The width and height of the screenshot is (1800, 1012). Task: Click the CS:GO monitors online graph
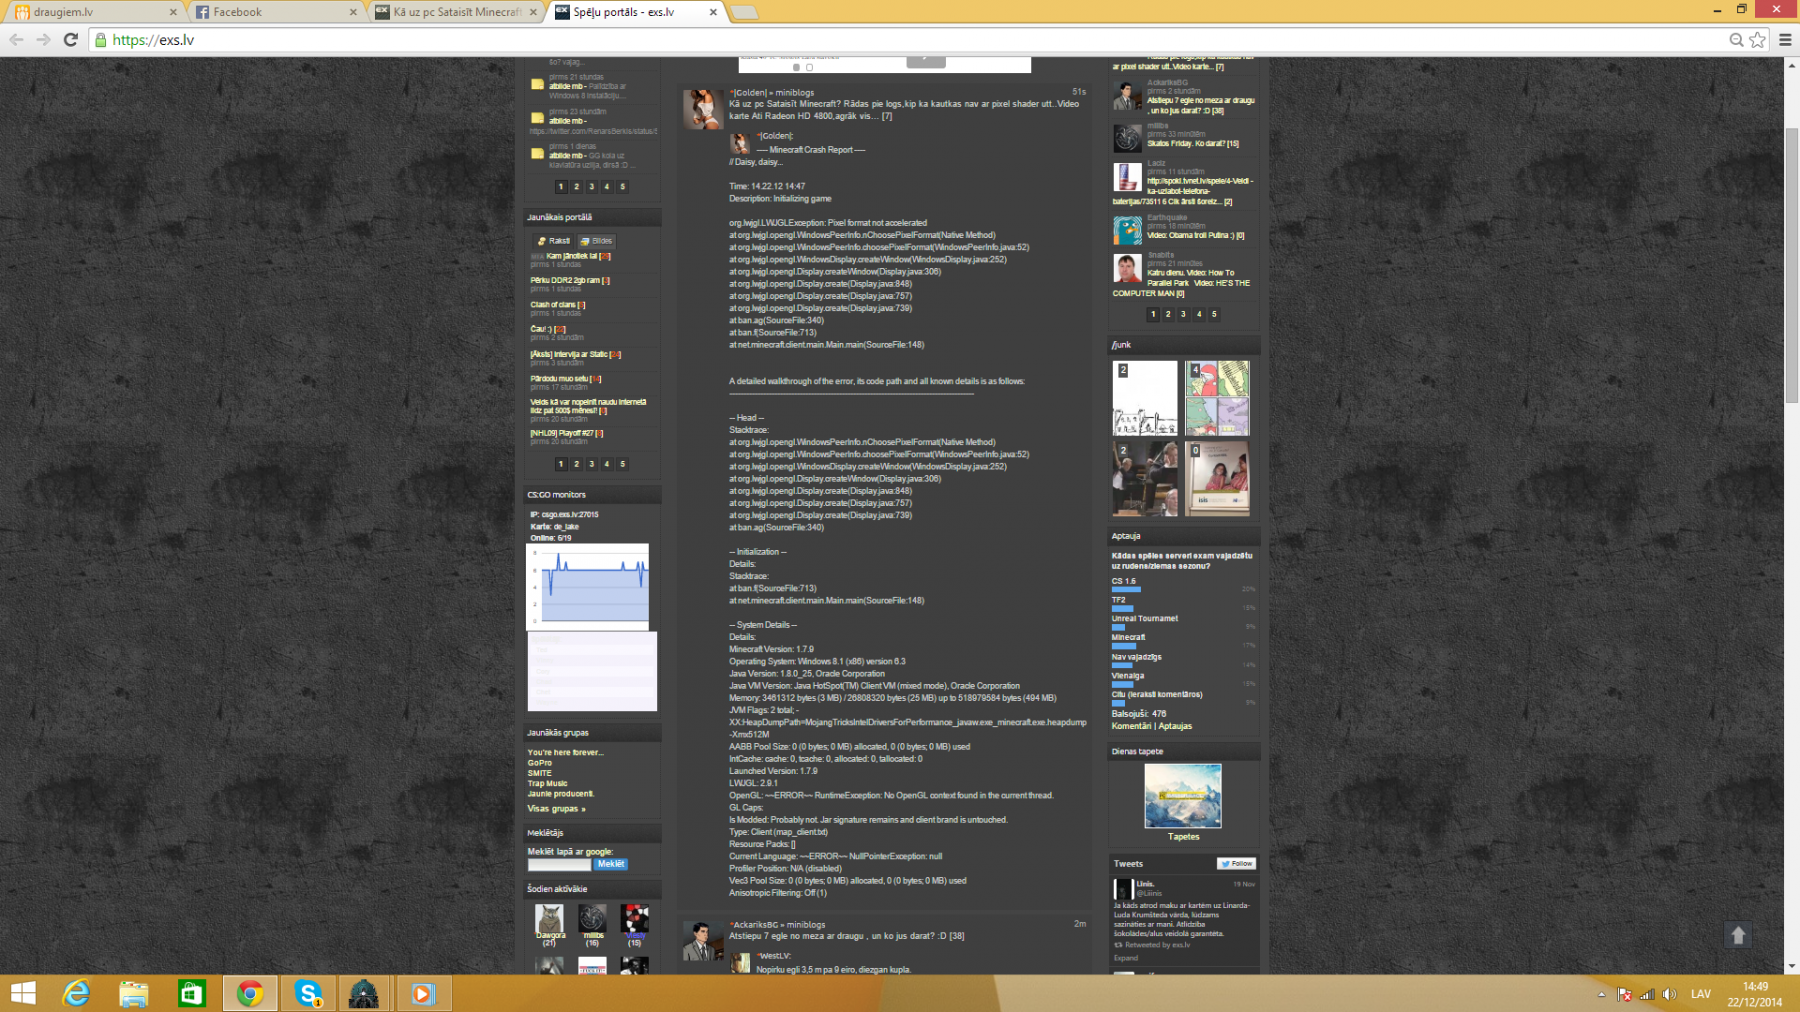(588, 587)
